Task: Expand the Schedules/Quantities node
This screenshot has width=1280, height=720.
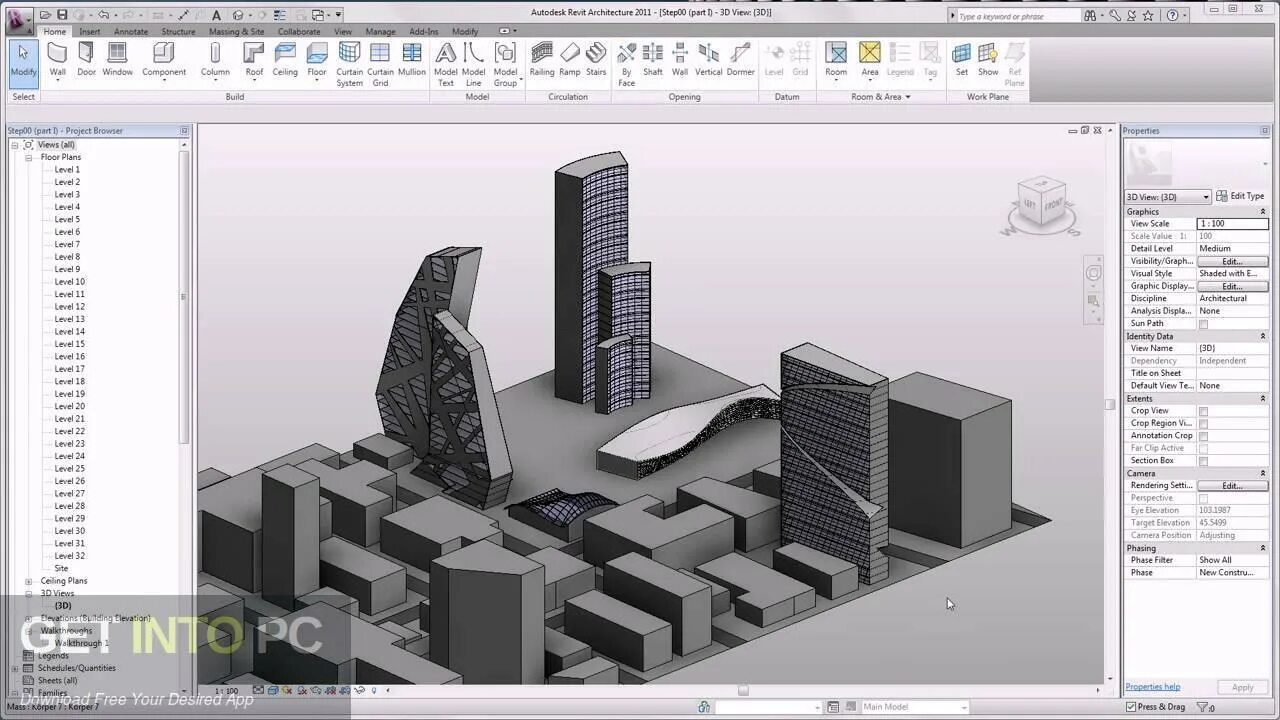Action: point(15,668)
